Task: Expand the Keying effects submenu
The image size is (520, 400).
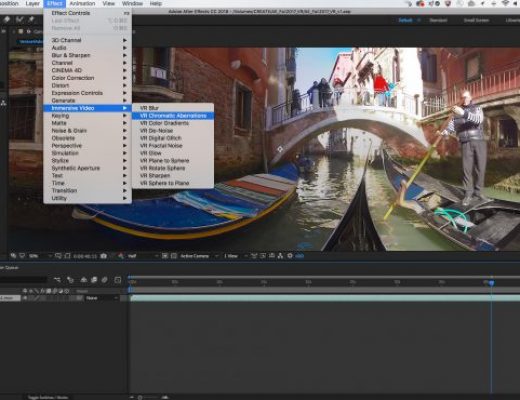Action: tap(87, 115)
